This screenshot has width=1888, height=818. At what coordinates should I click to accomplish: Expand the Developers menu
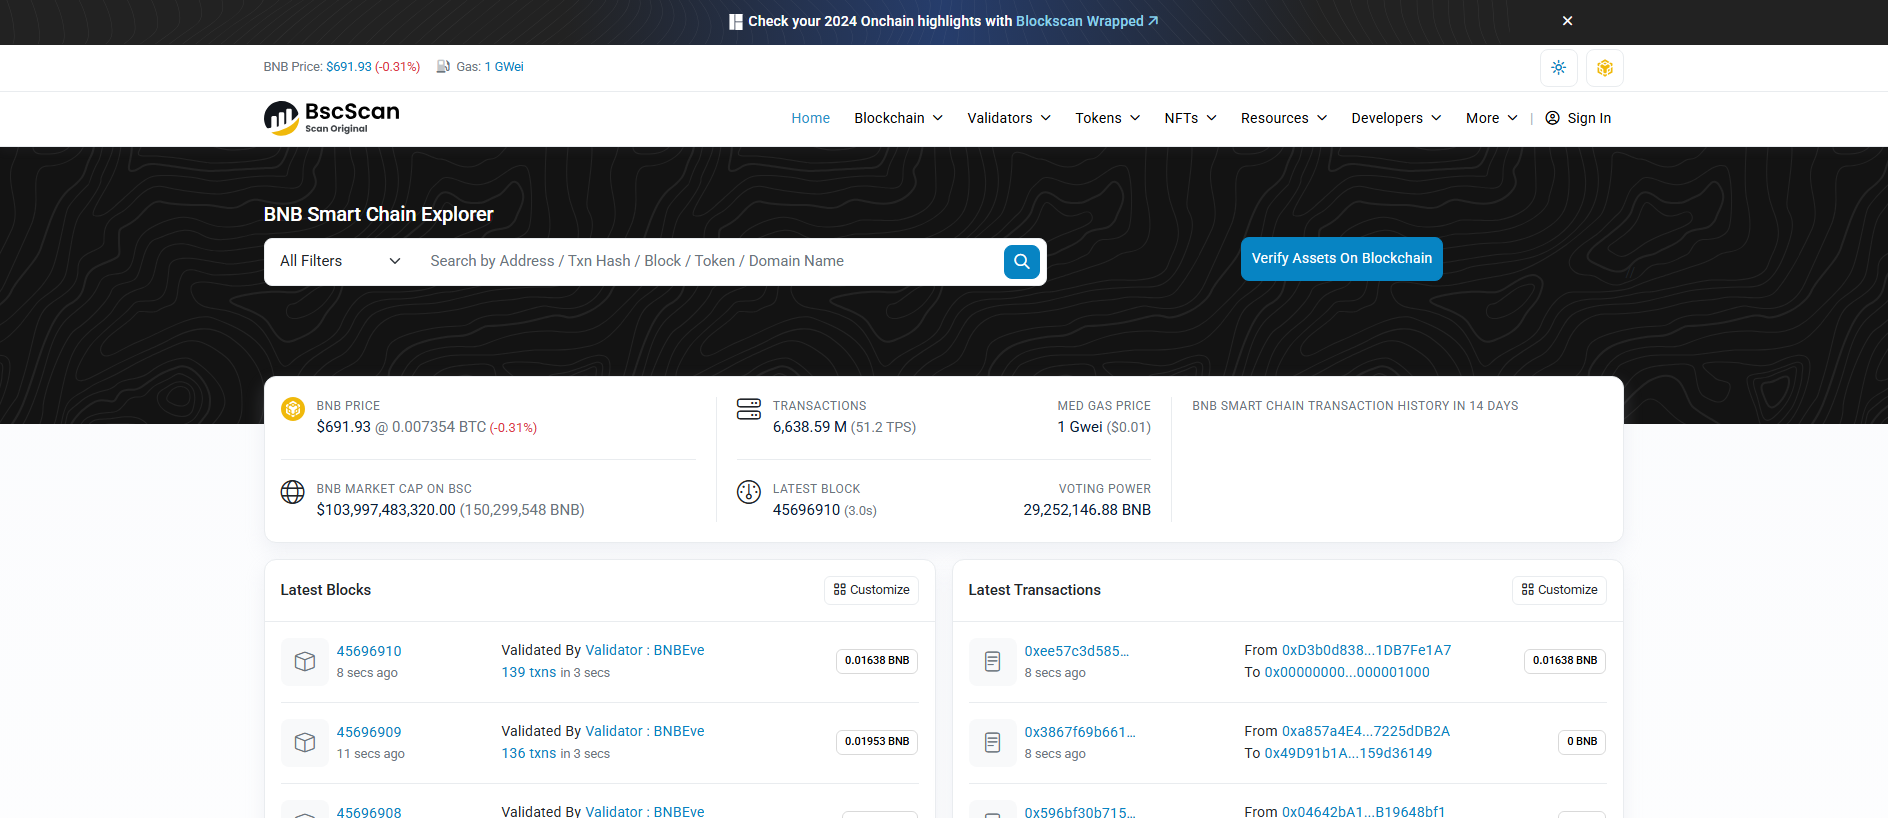pyautogui.click(x=1396, y=118)
